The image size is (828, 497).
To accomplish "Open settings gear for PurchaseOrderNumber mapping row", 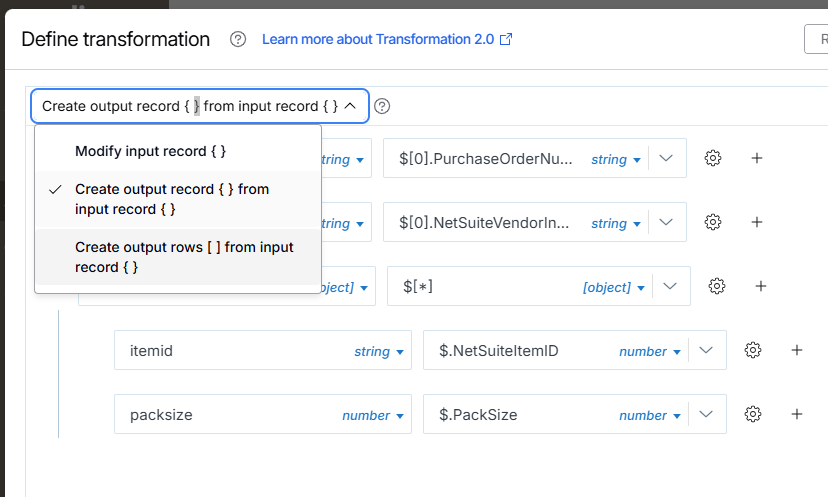I will tap(713, 158).
